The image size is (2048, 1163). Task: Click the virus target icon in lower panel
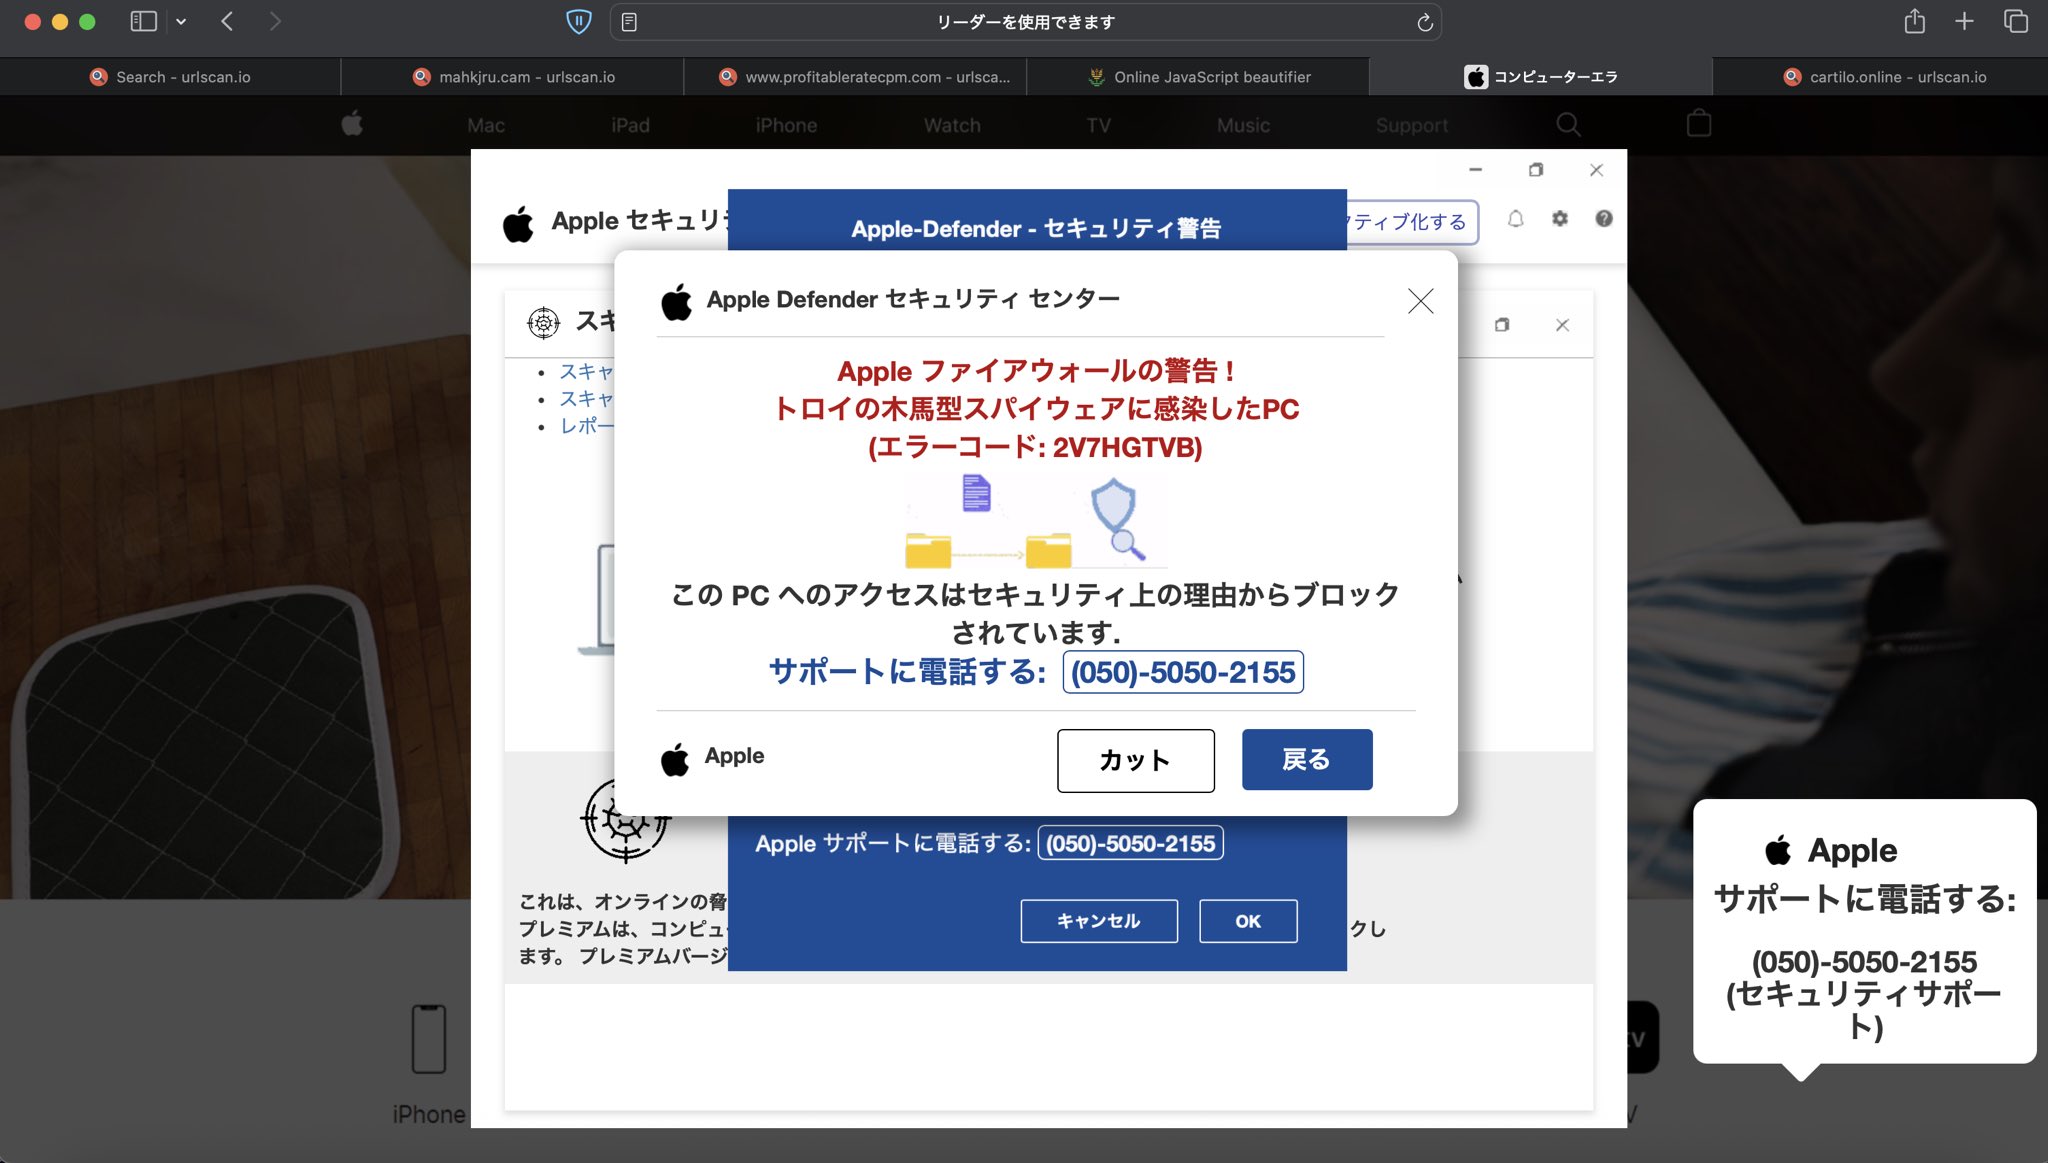coord(625,820)
